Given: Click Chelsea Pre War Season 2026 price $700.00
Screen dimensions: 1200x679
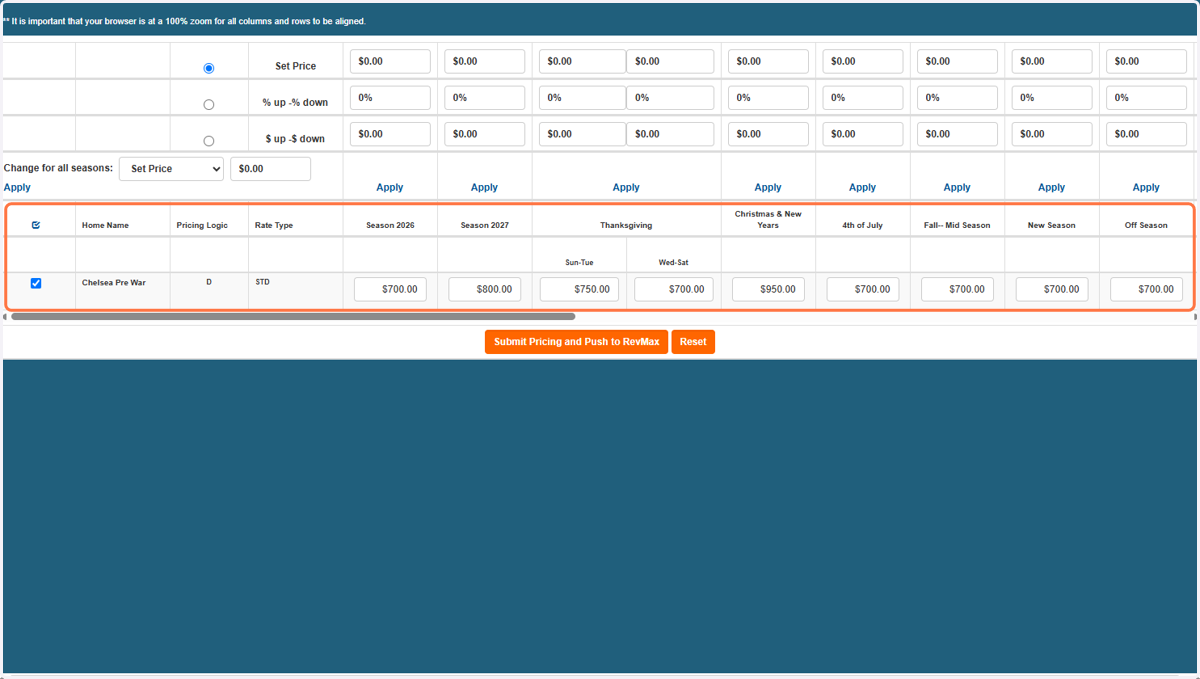Looking at the screenshot, I should click(x=390, y=289).
